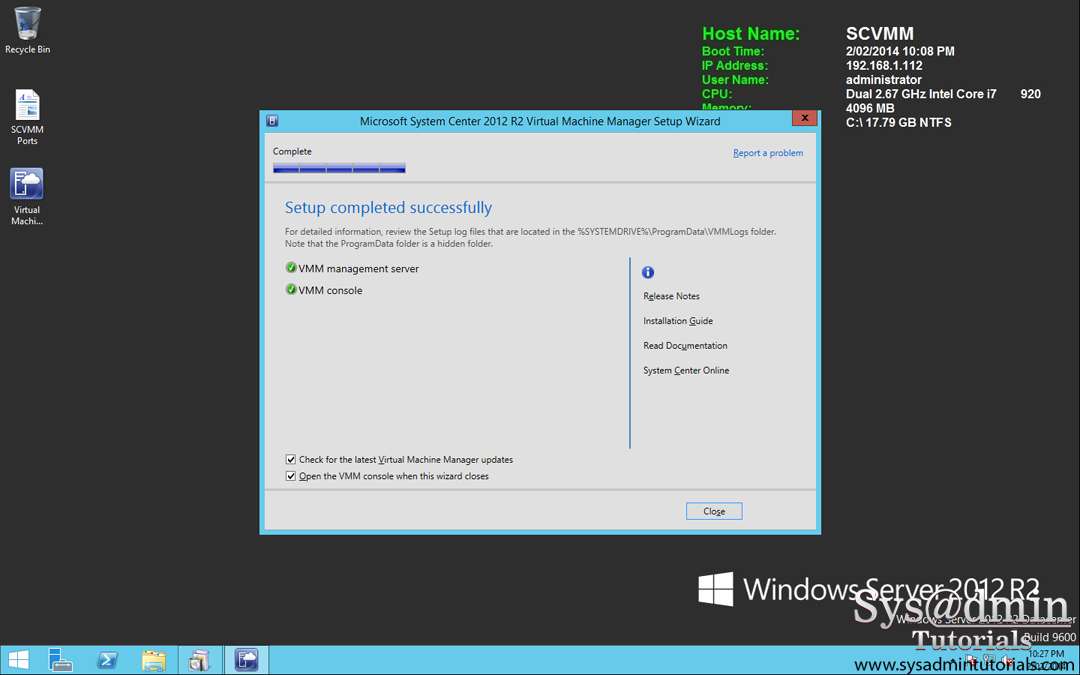Click VMM console green checkmark icon
The image size is (1080, 675).
tap(291, 289)
